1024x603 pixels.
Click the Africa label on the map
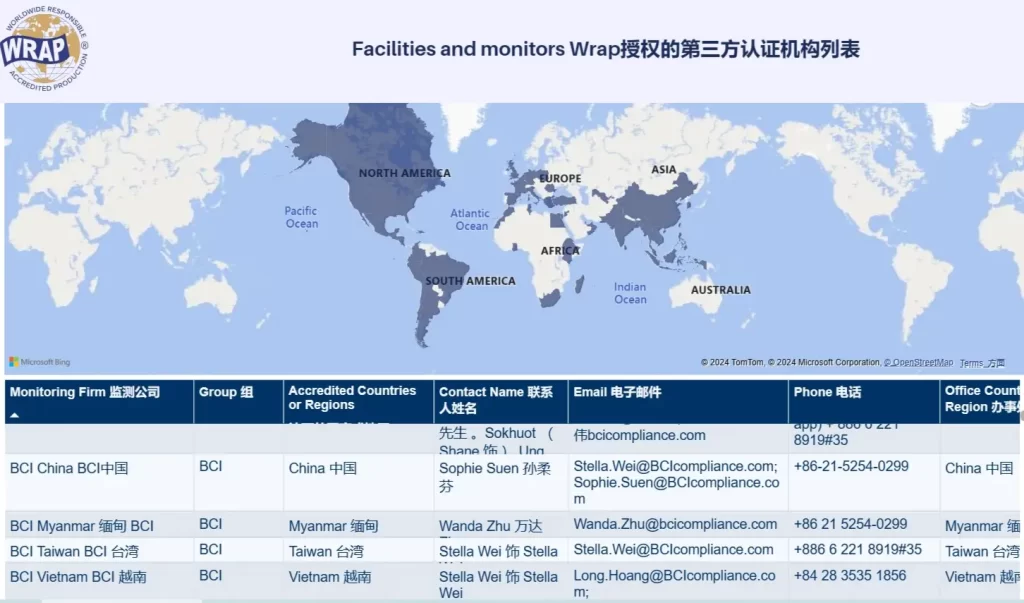[560, 251]
